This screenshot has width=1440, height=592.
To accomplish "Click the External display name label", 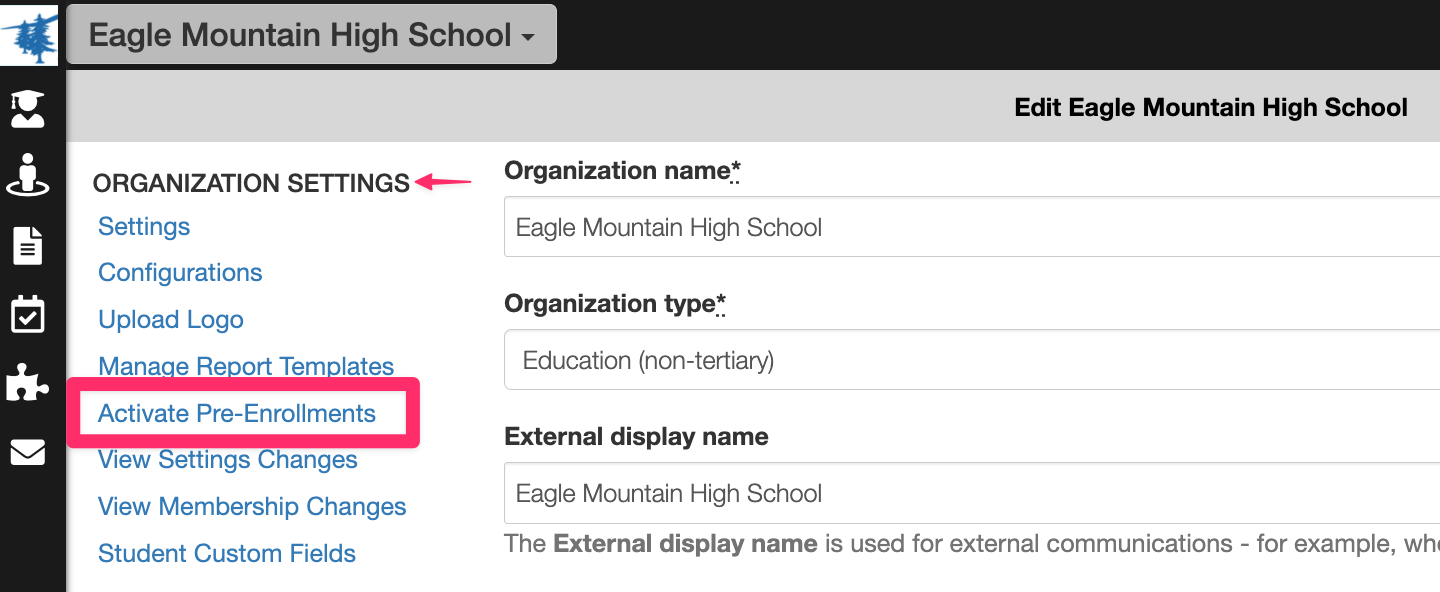I will tap(636, 437).
